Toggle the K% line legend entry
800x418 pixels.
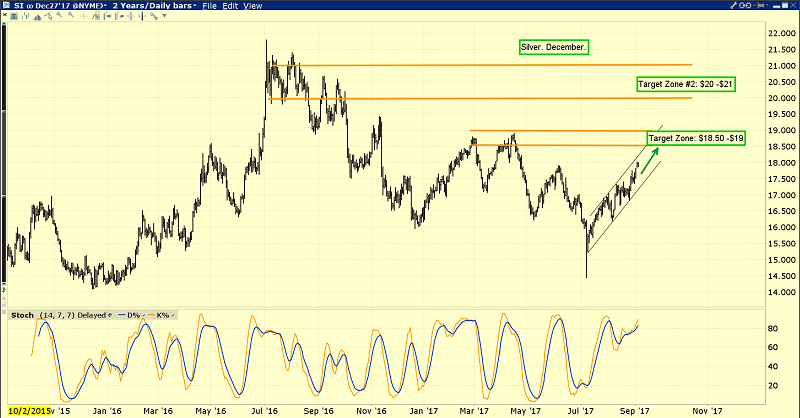[161, 315]
